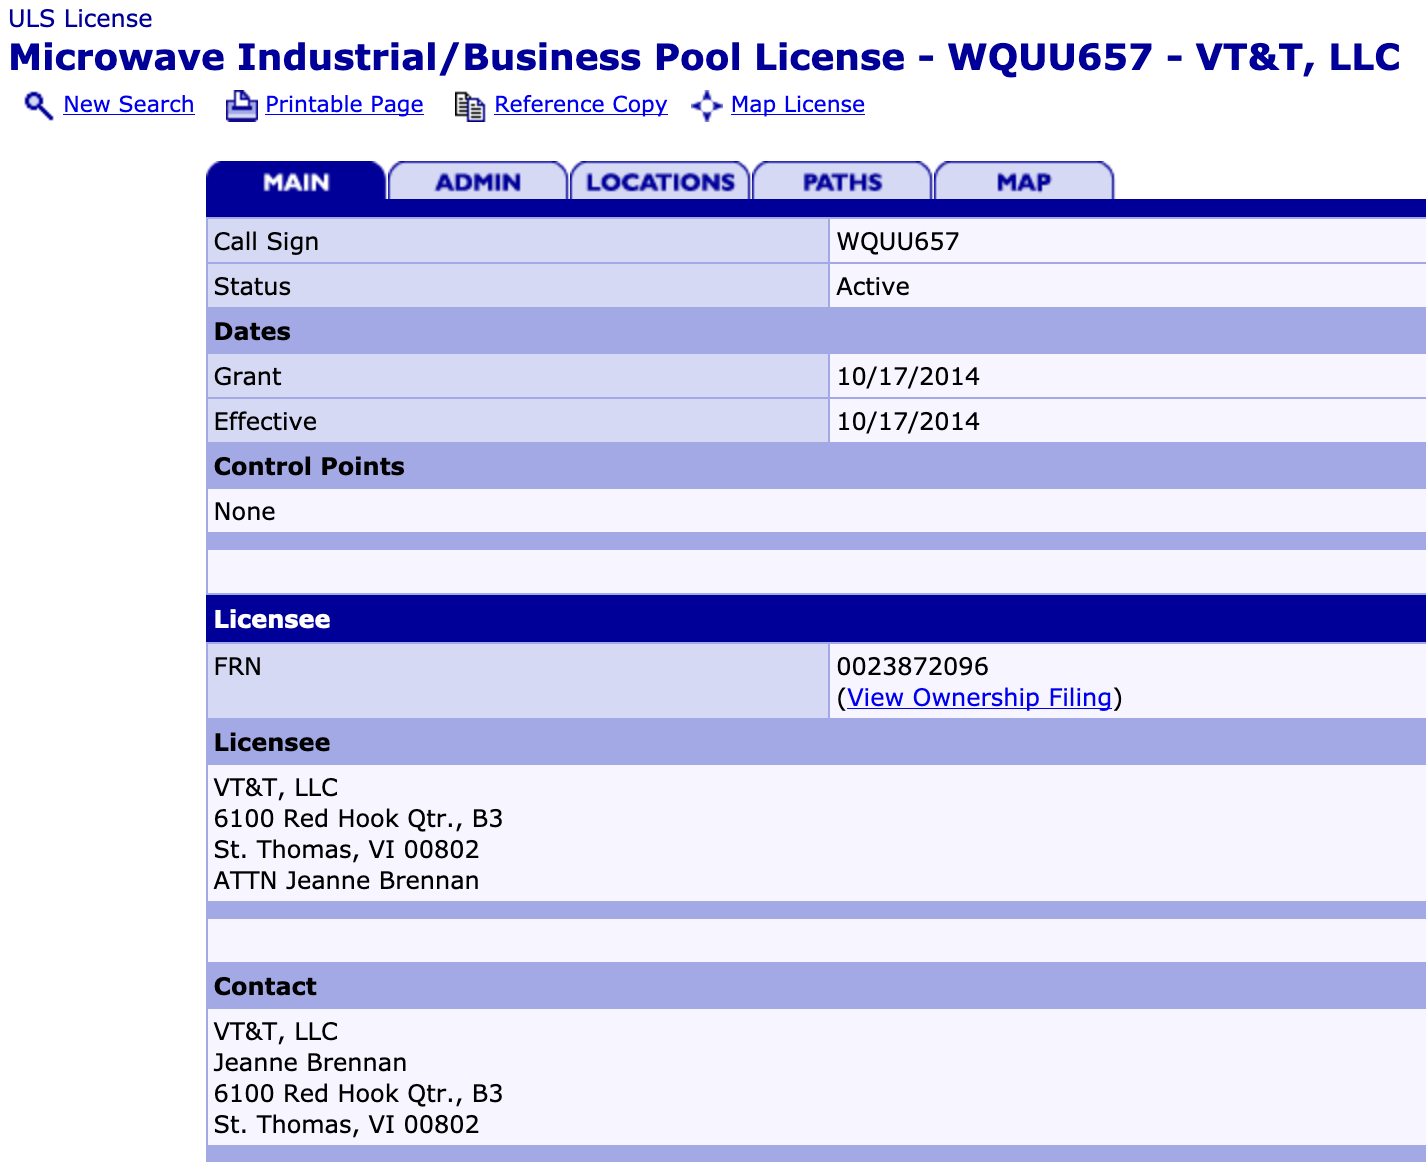Viewport: 1426px width, 1162px height.
Task: Open the Reference Copy link
Action: [x=580, y=104]
